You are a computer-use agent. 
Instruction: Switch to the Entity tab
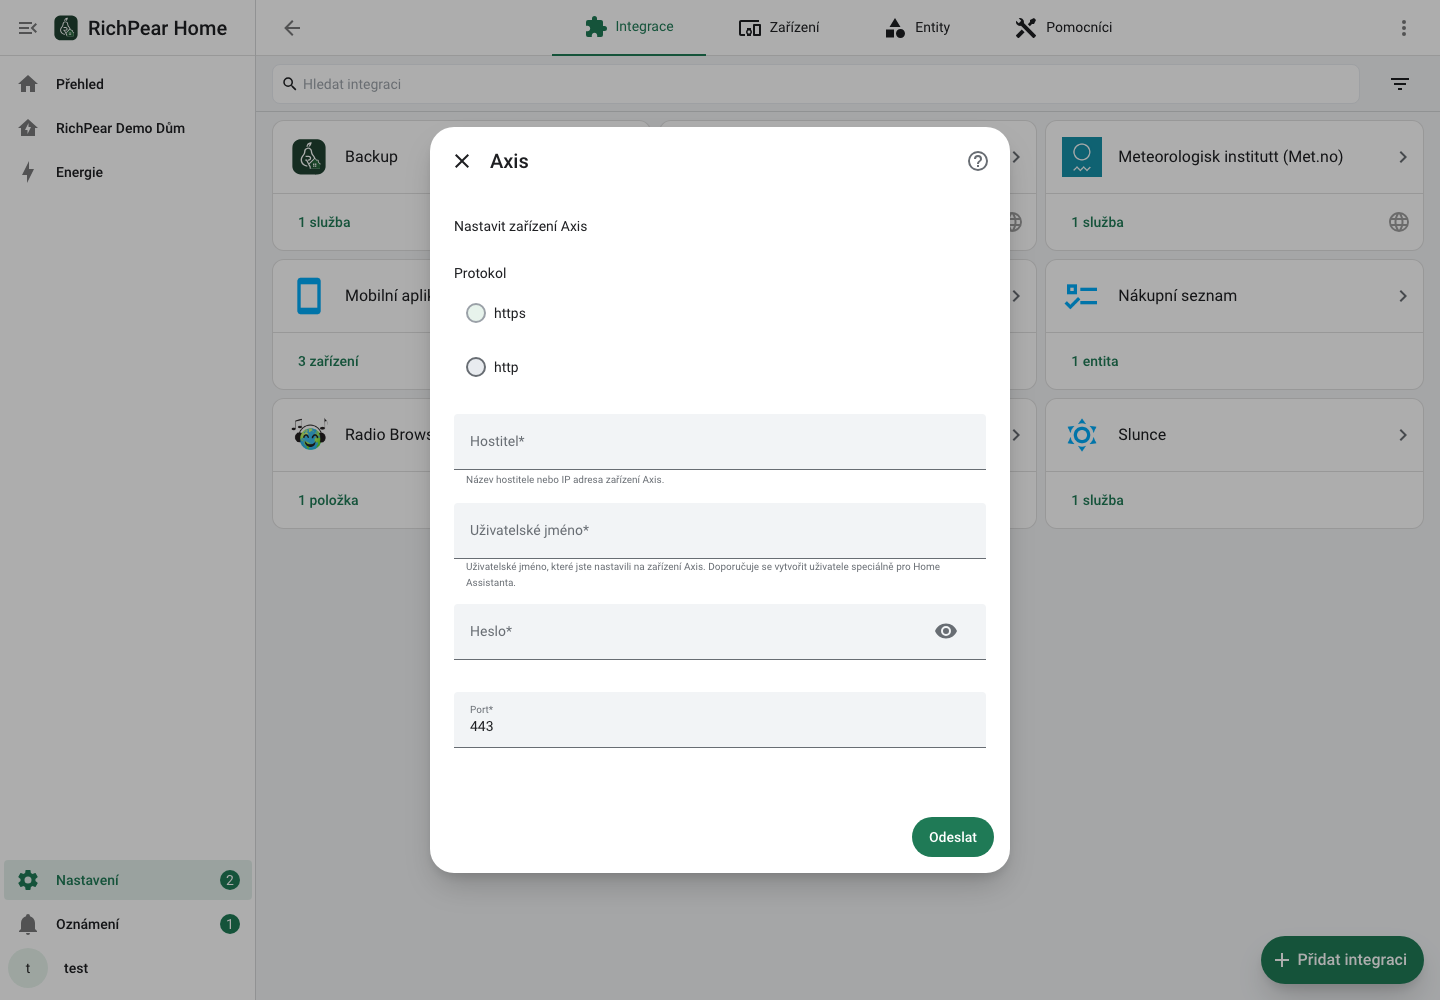917,27
